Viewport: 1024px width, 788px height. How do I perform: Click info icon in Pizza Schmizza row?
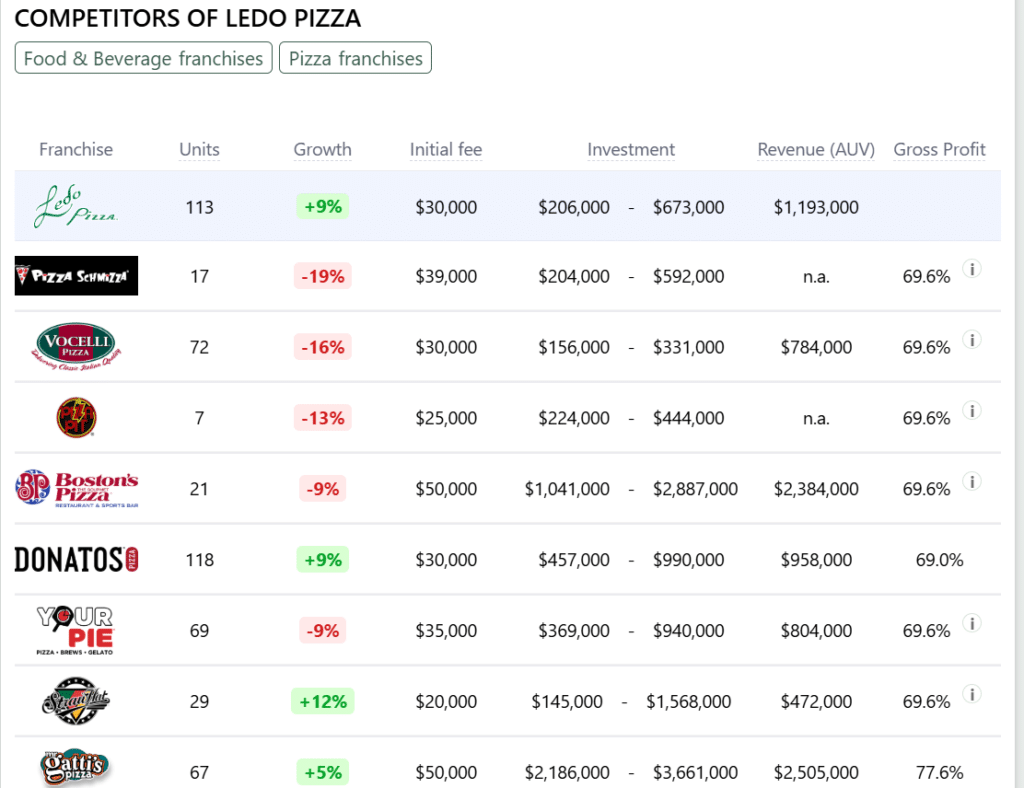[x=970, y=269]
